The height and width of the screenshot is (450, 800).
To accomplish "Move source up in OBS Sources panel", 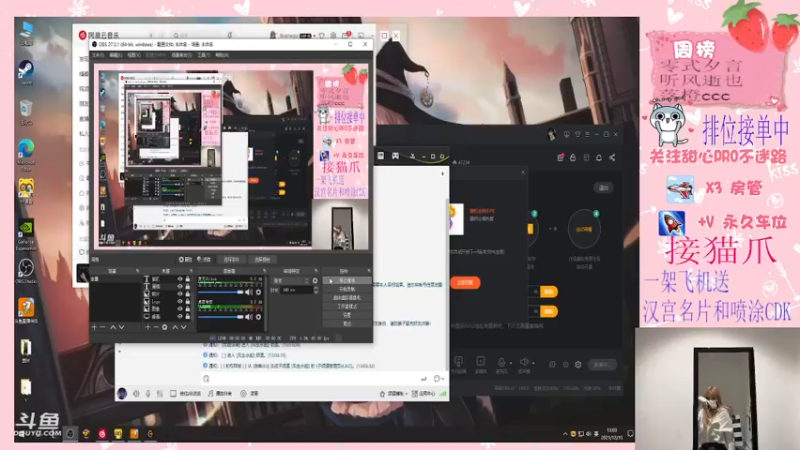I will point(175,327).
